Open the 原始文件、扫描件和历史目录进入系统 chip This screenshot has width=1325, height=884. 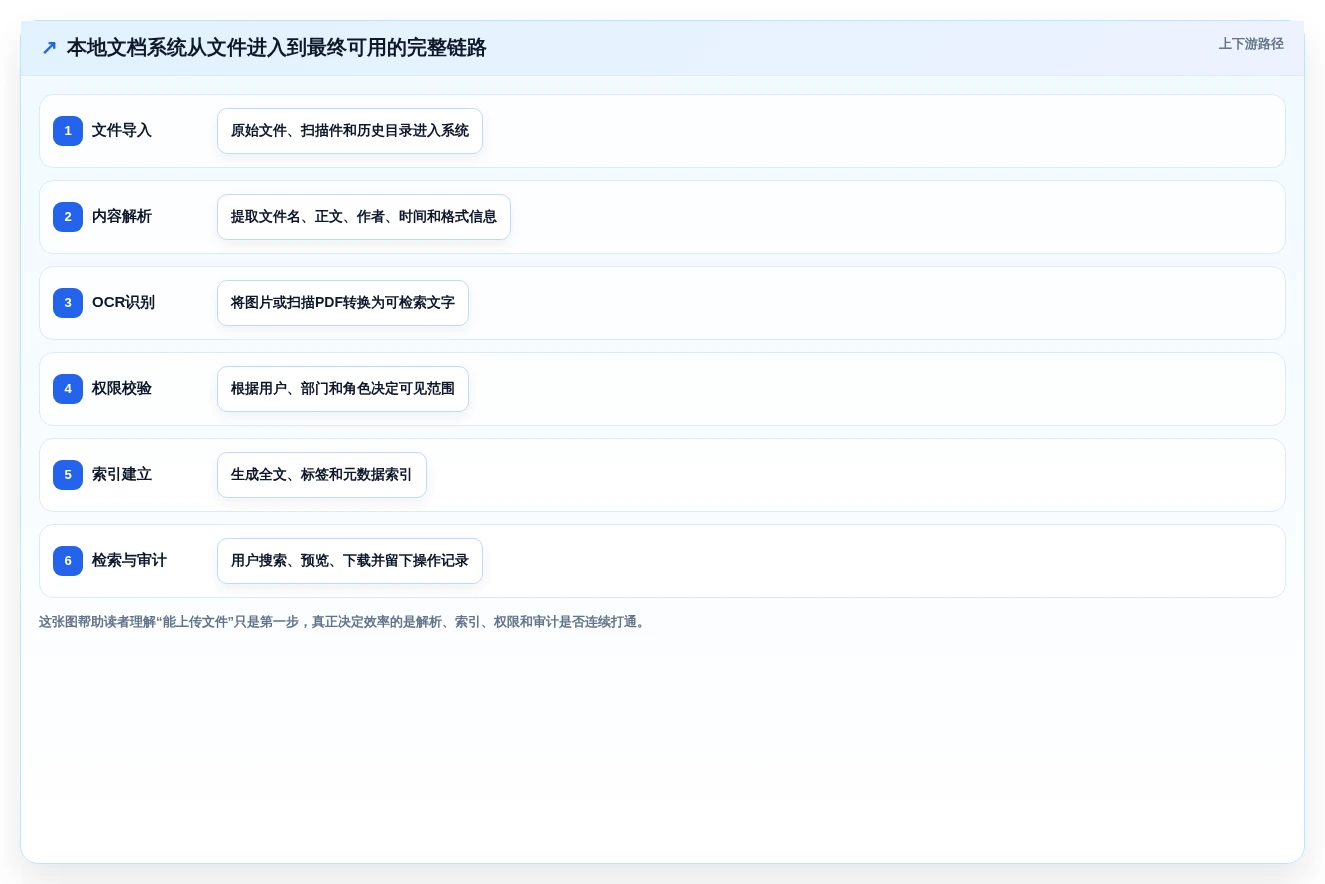(x=350, y=131)
